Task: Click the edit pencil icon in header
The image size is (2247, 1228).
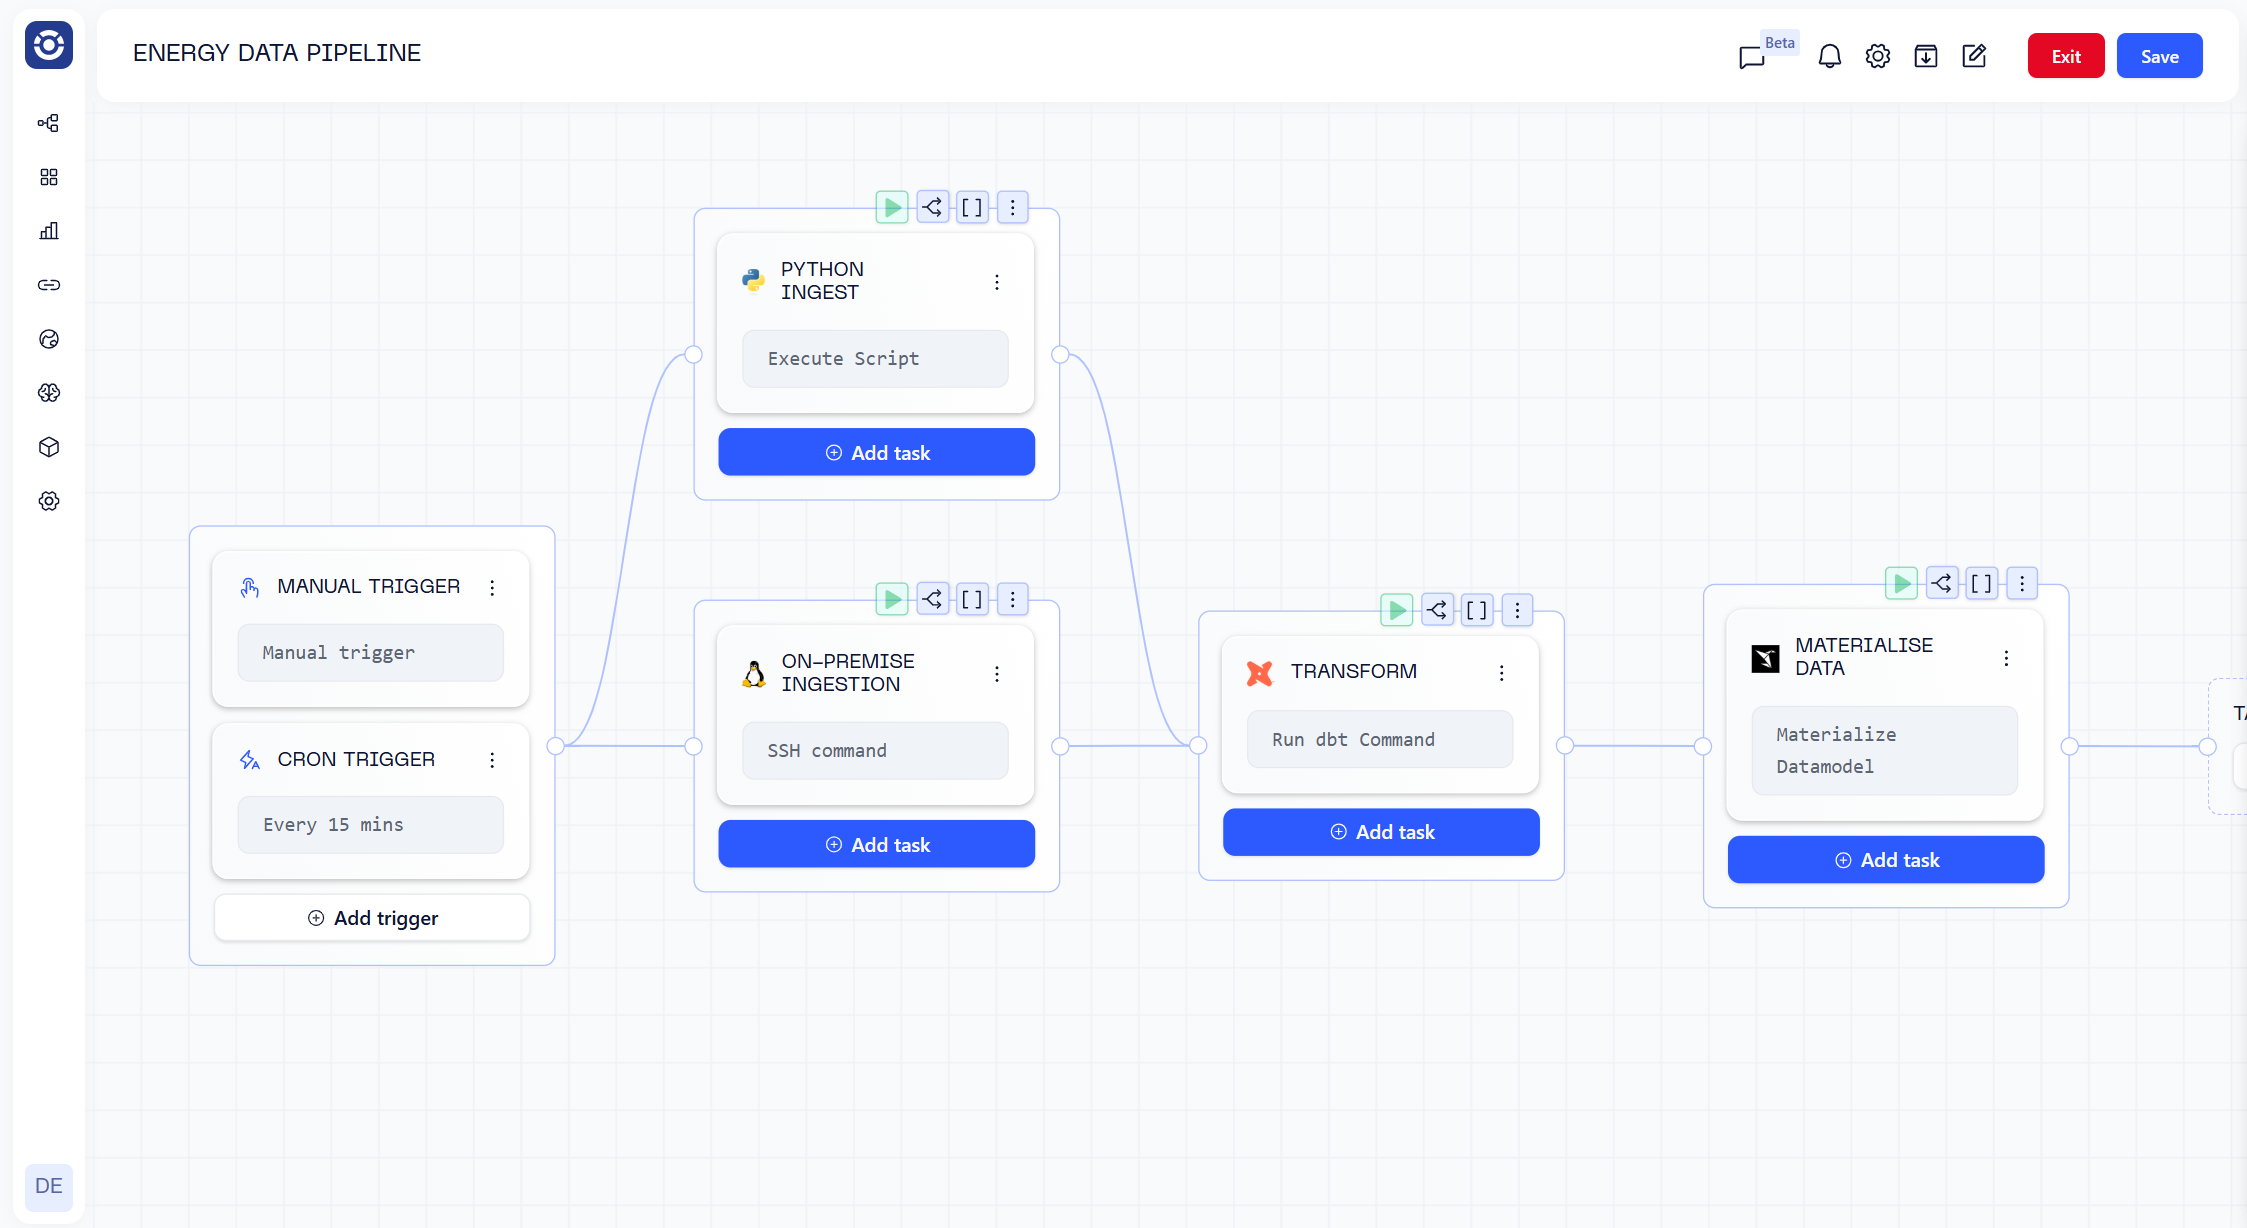Action: (x=1973, y=57)
